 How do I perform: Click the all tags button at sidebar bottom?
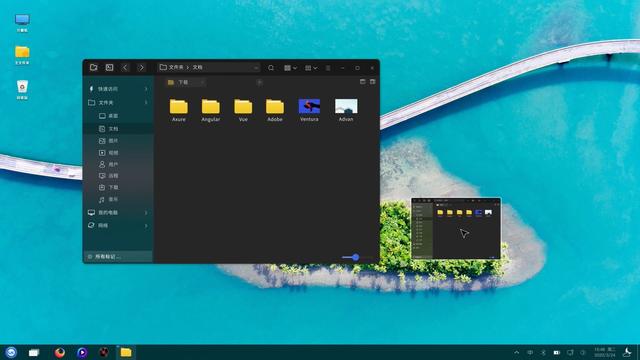(x=118, y=256)
